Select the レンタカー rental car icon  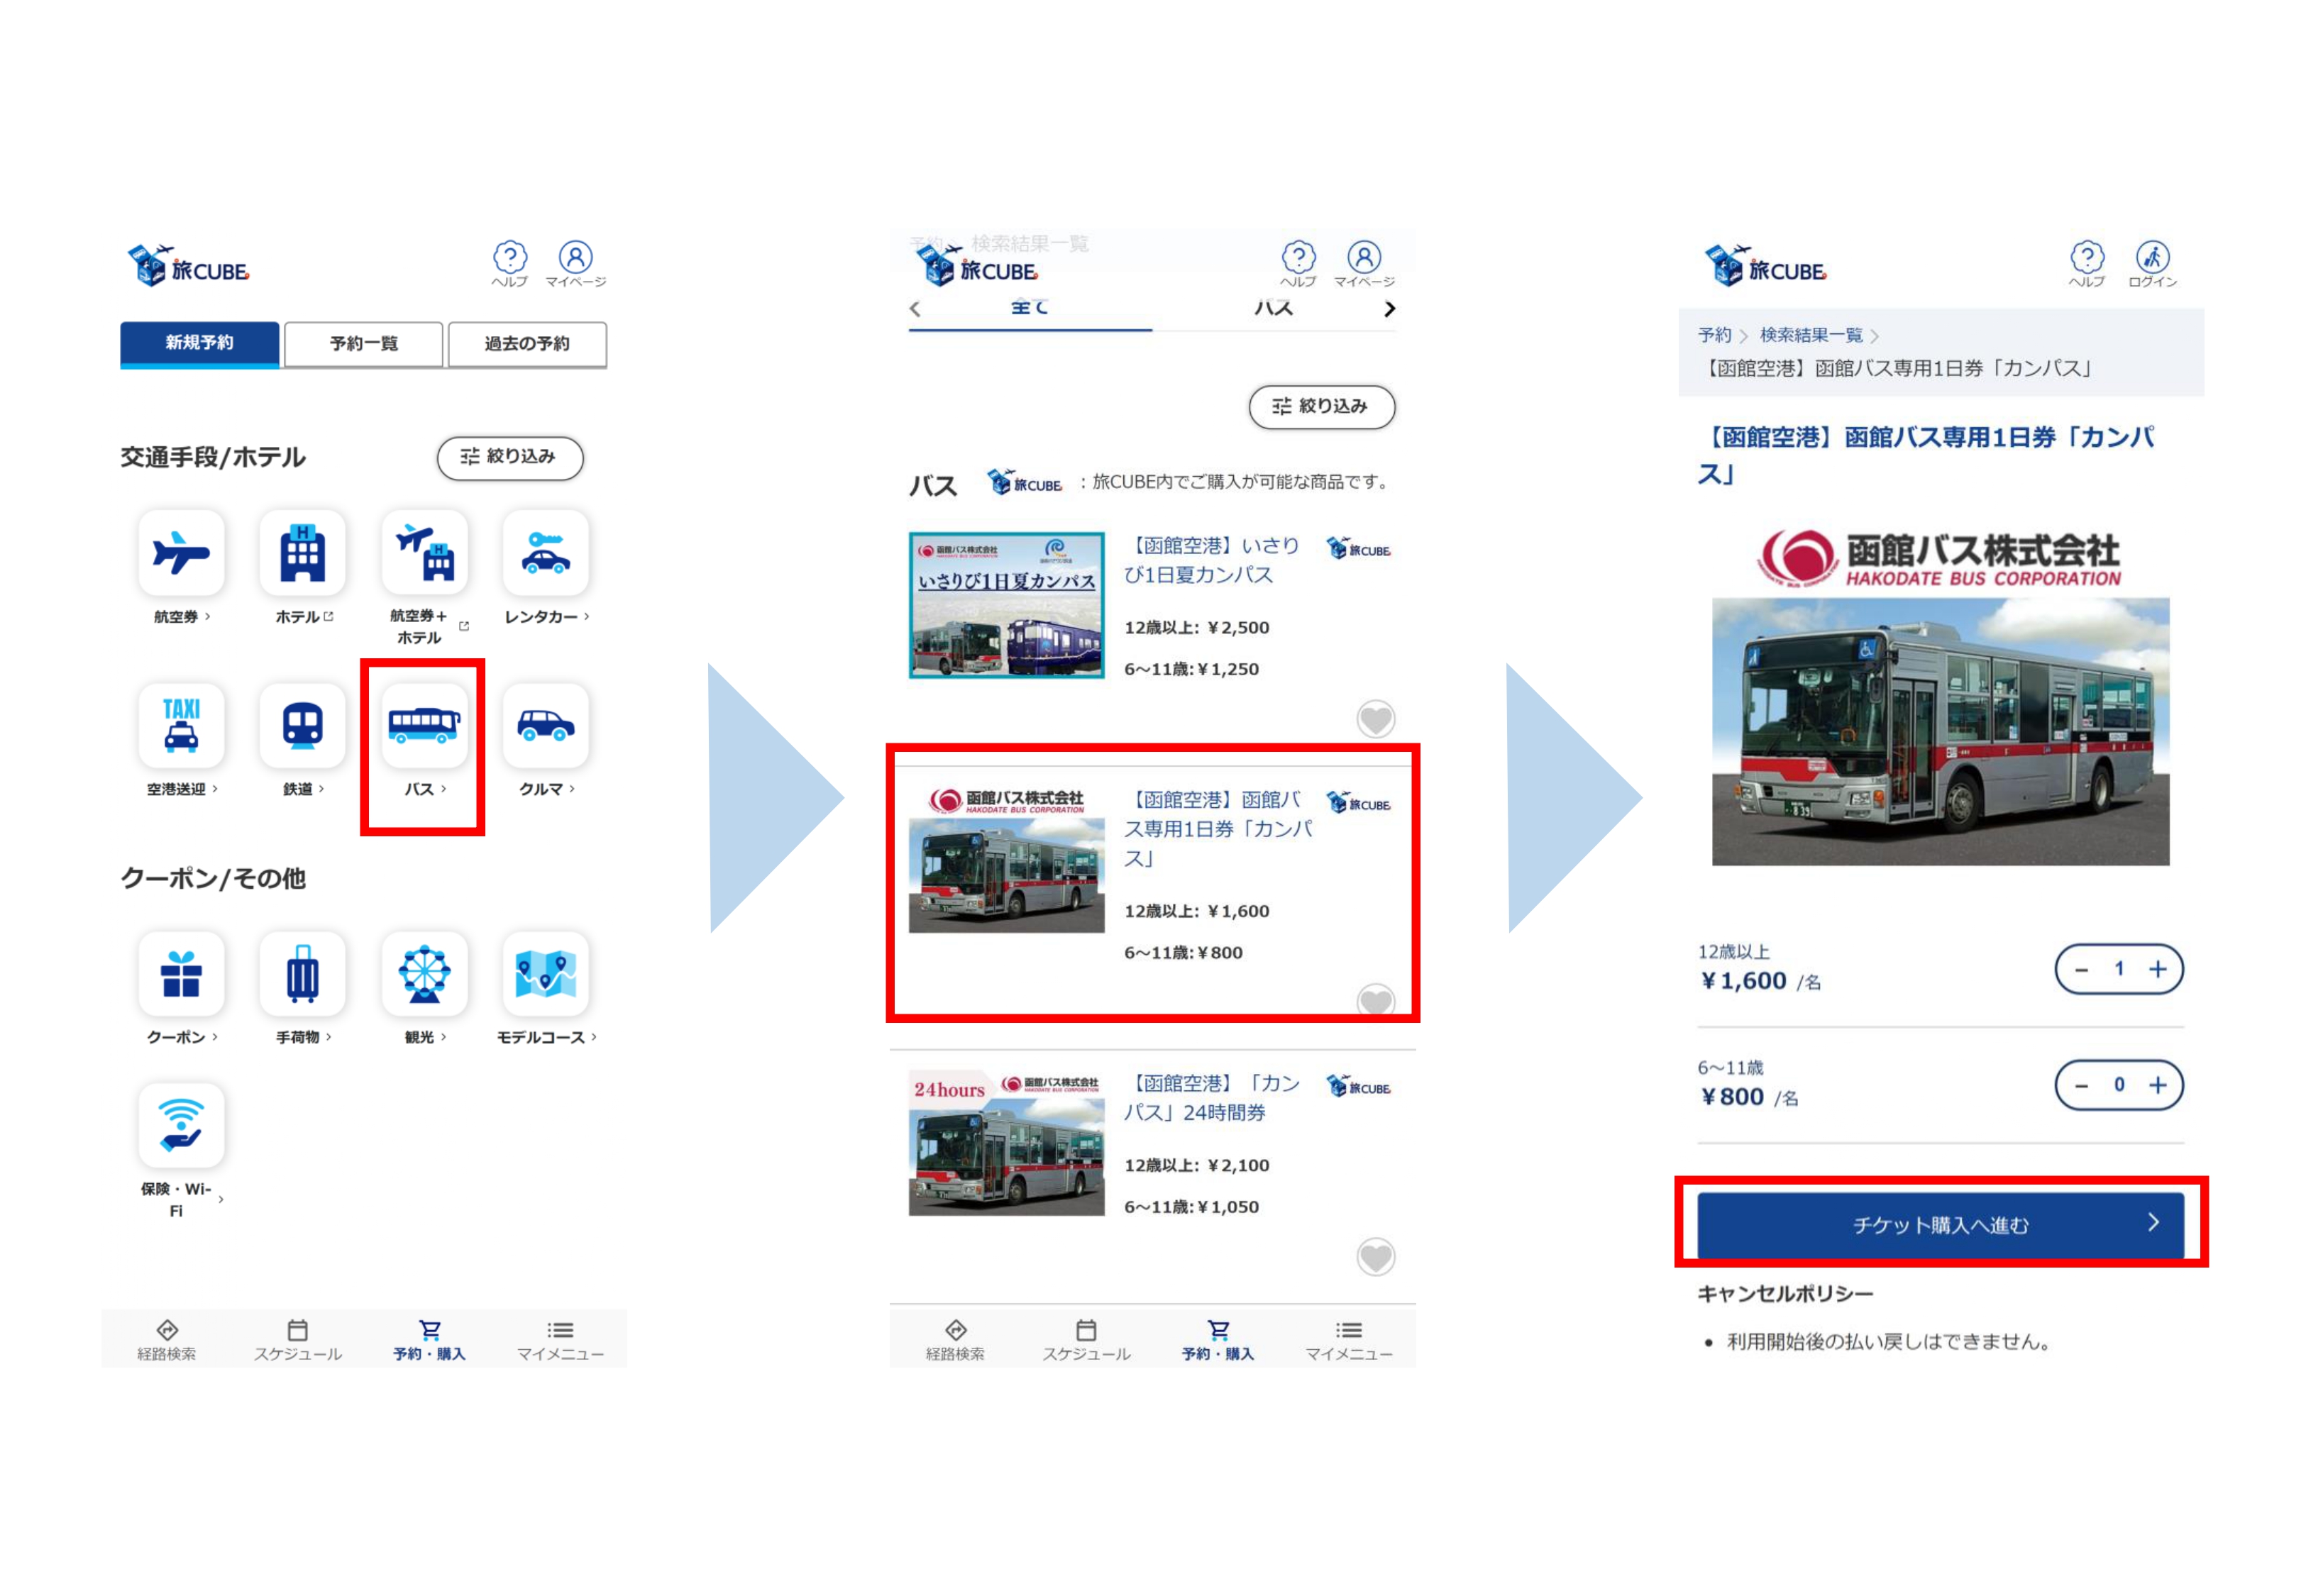[x=546, y=553]
